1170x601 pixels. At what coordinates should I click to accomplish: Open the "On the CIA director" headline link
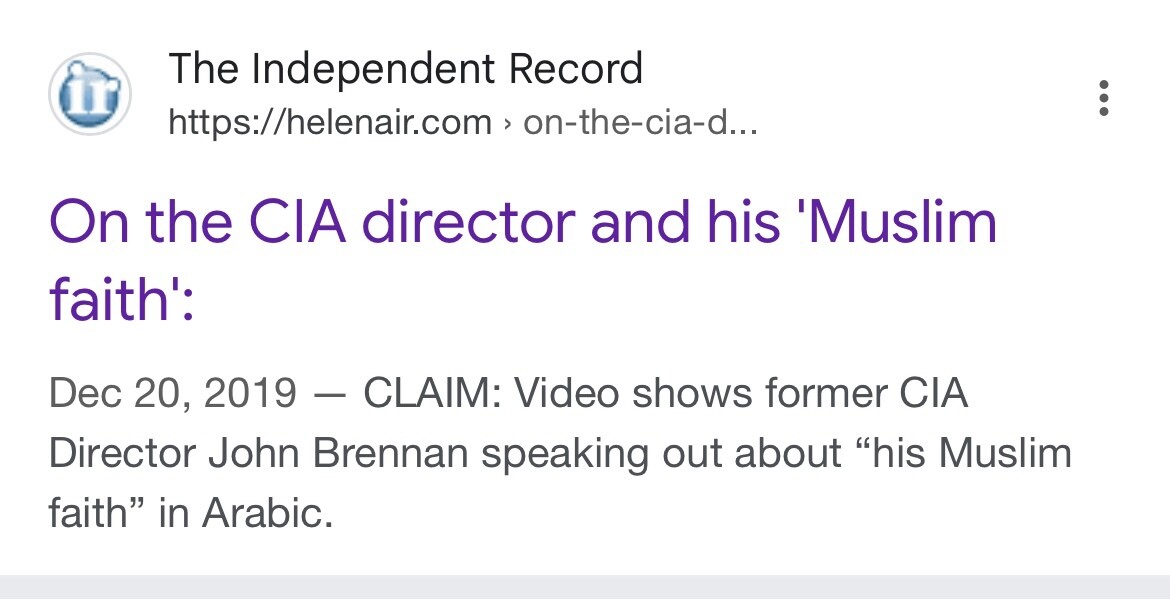pyautogui.click(x=522, y=223)
